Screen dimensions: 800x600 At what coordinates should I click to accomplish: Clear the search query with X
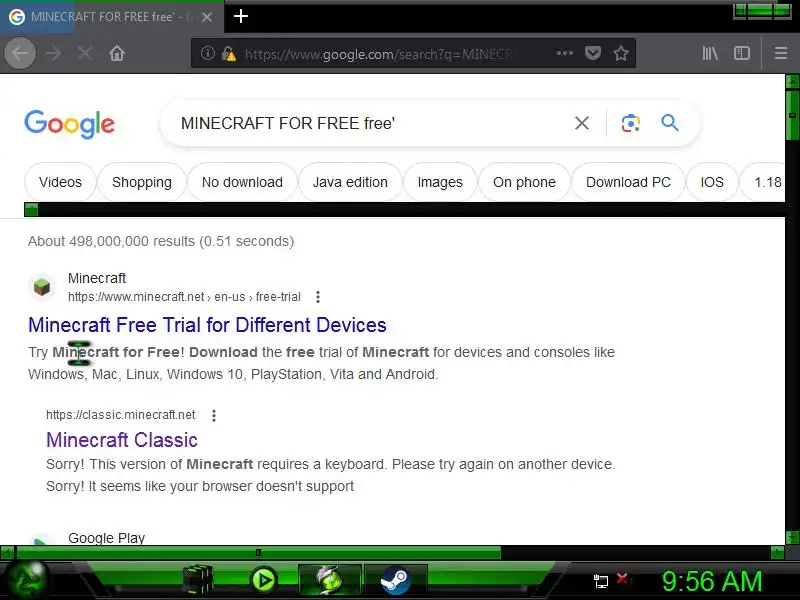click(x=582, y=123)
